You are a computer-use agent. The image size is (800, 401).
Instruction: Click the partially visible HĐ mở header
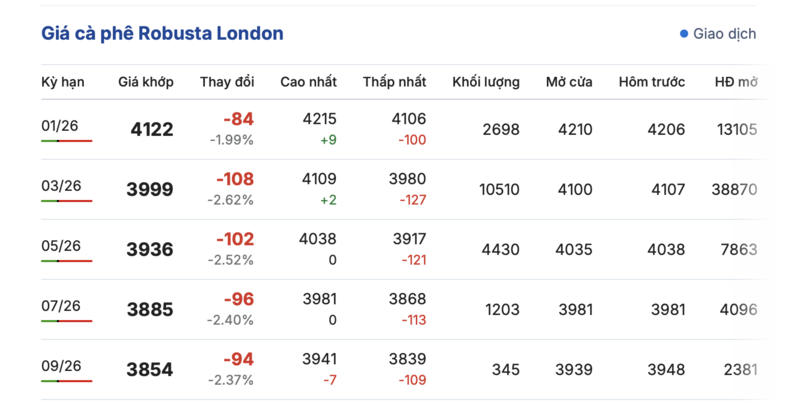pyautogui.click(x=736, y=82)
